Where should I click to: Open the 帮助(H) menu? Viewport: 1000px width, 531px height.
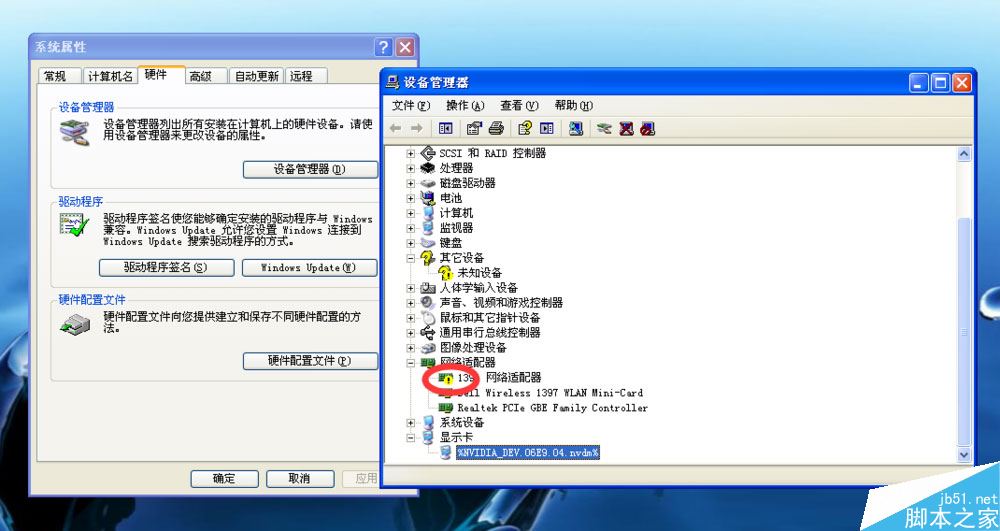pos(573,105)
